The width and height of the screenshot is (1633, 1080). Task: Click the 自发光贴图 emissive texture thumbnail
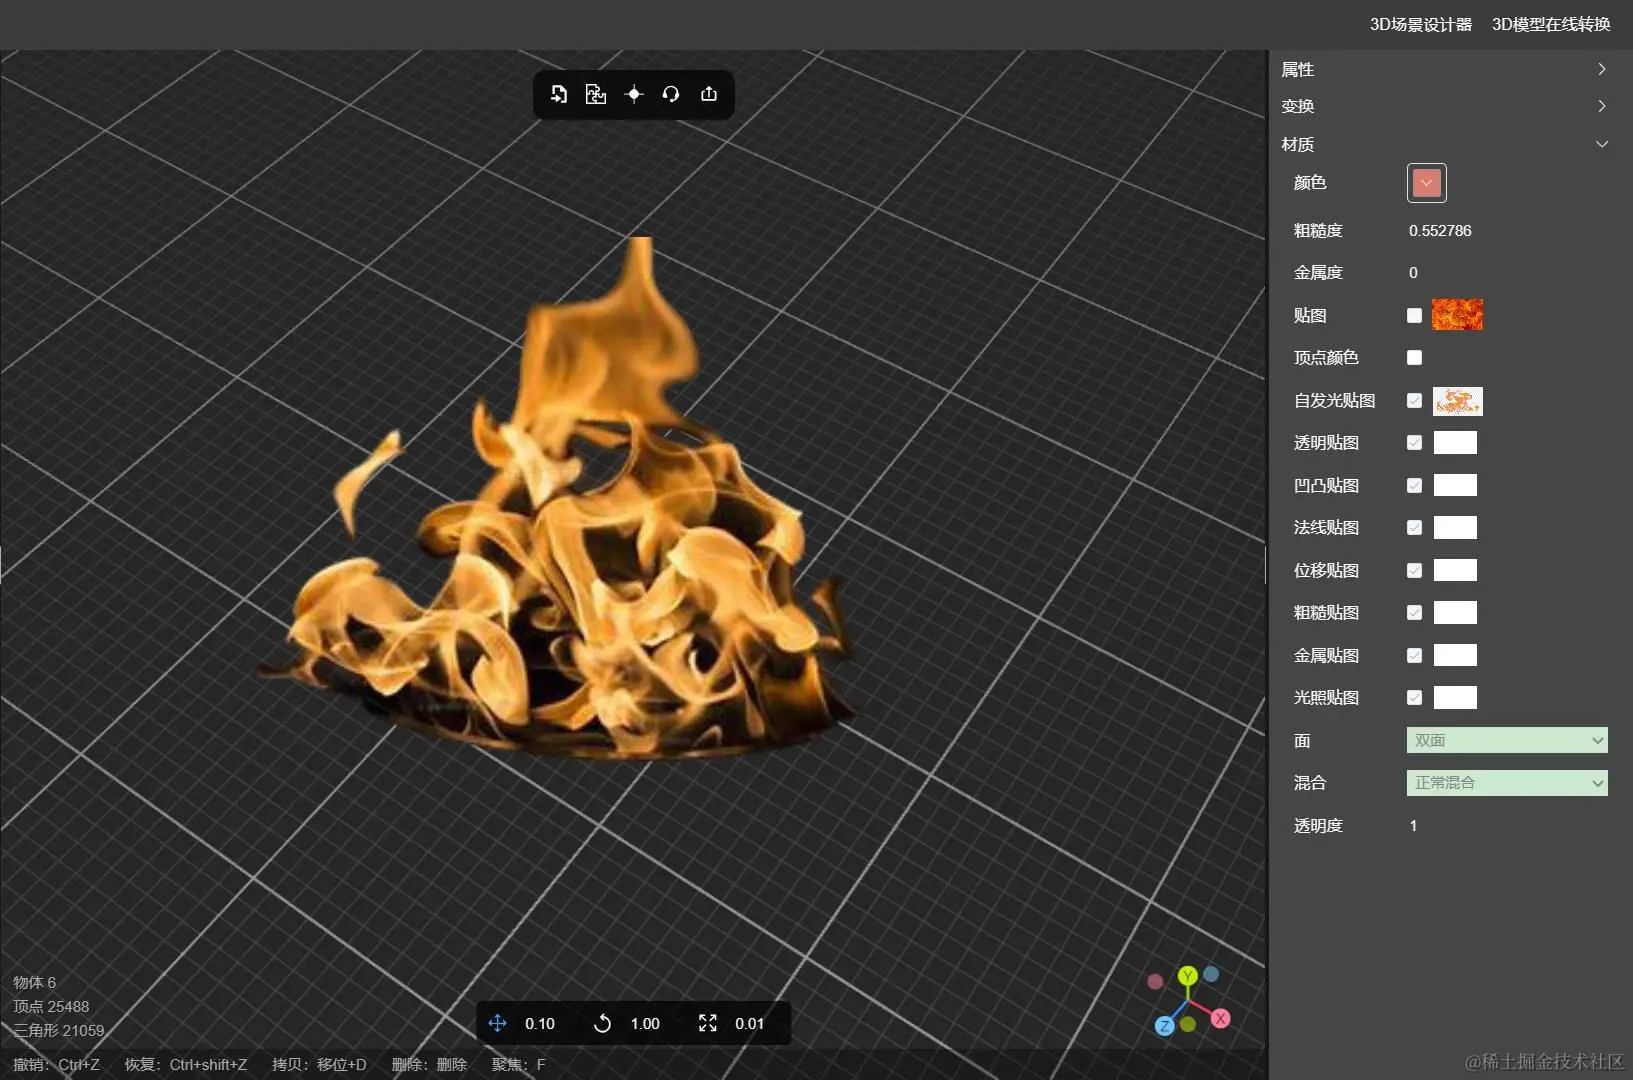point(1457,401)
